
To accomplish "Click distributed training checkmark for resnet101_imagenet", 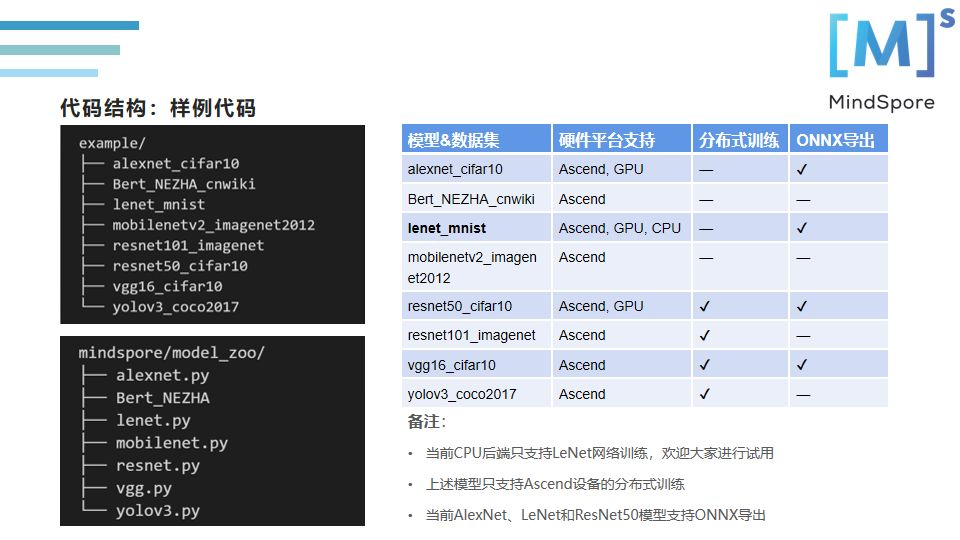I will point(705,336).
